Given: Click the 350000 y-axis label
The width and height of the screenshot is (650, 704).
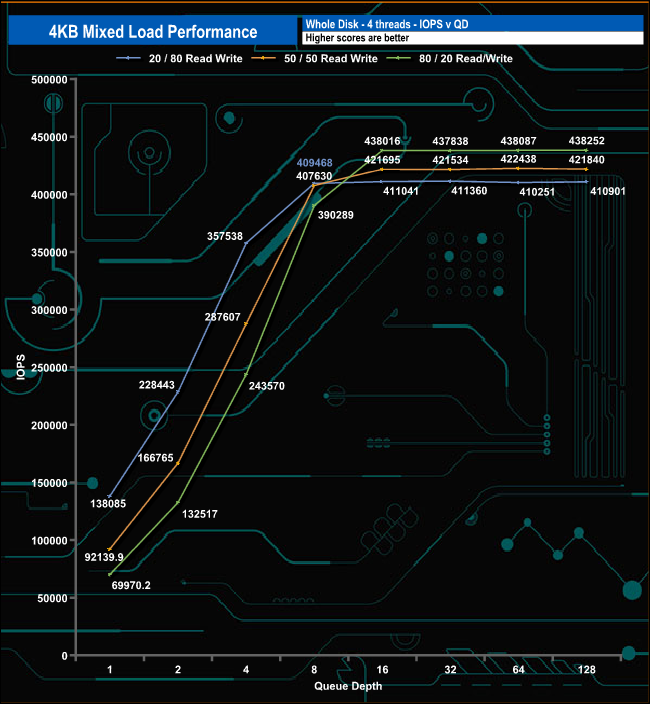Looking at the screenshot, I should click(49, 252).
